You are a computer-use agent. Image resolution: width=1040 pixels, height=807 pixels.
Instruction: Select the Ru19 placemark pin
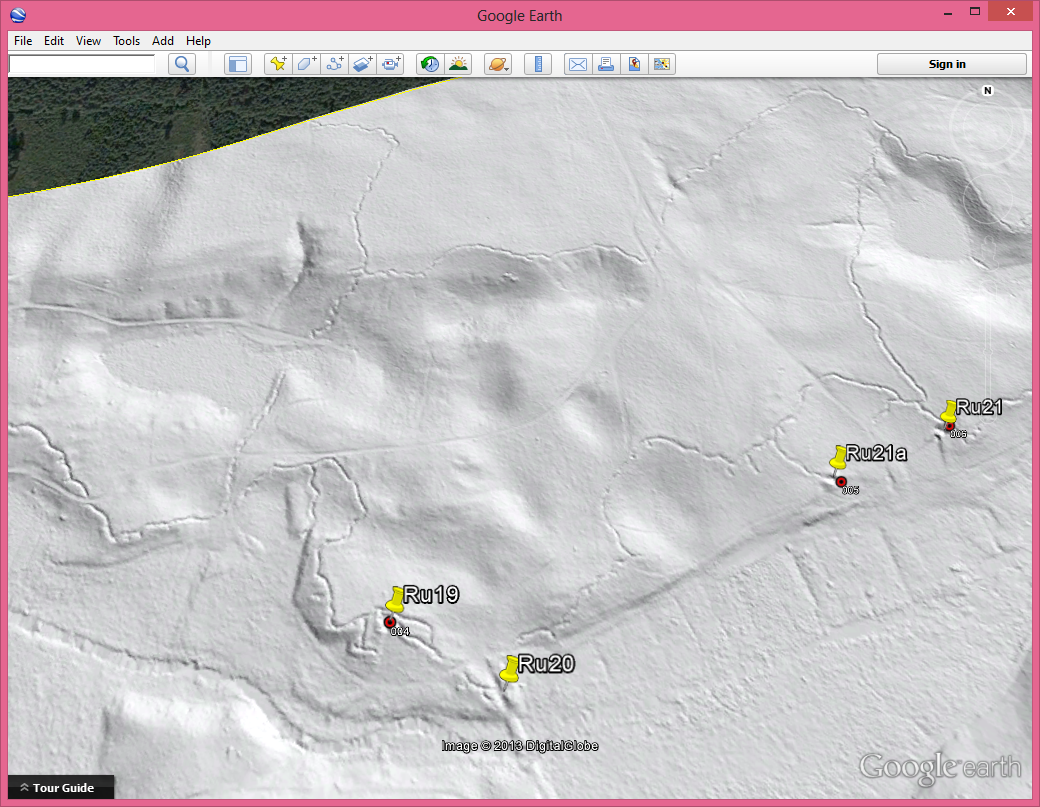[x=396, y=600]
